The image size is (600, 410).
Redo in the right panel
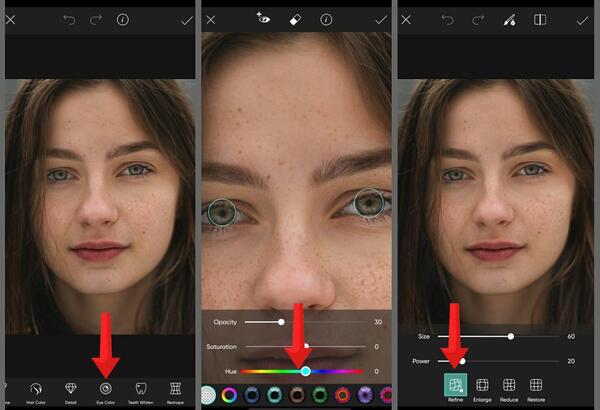point(478,20)
